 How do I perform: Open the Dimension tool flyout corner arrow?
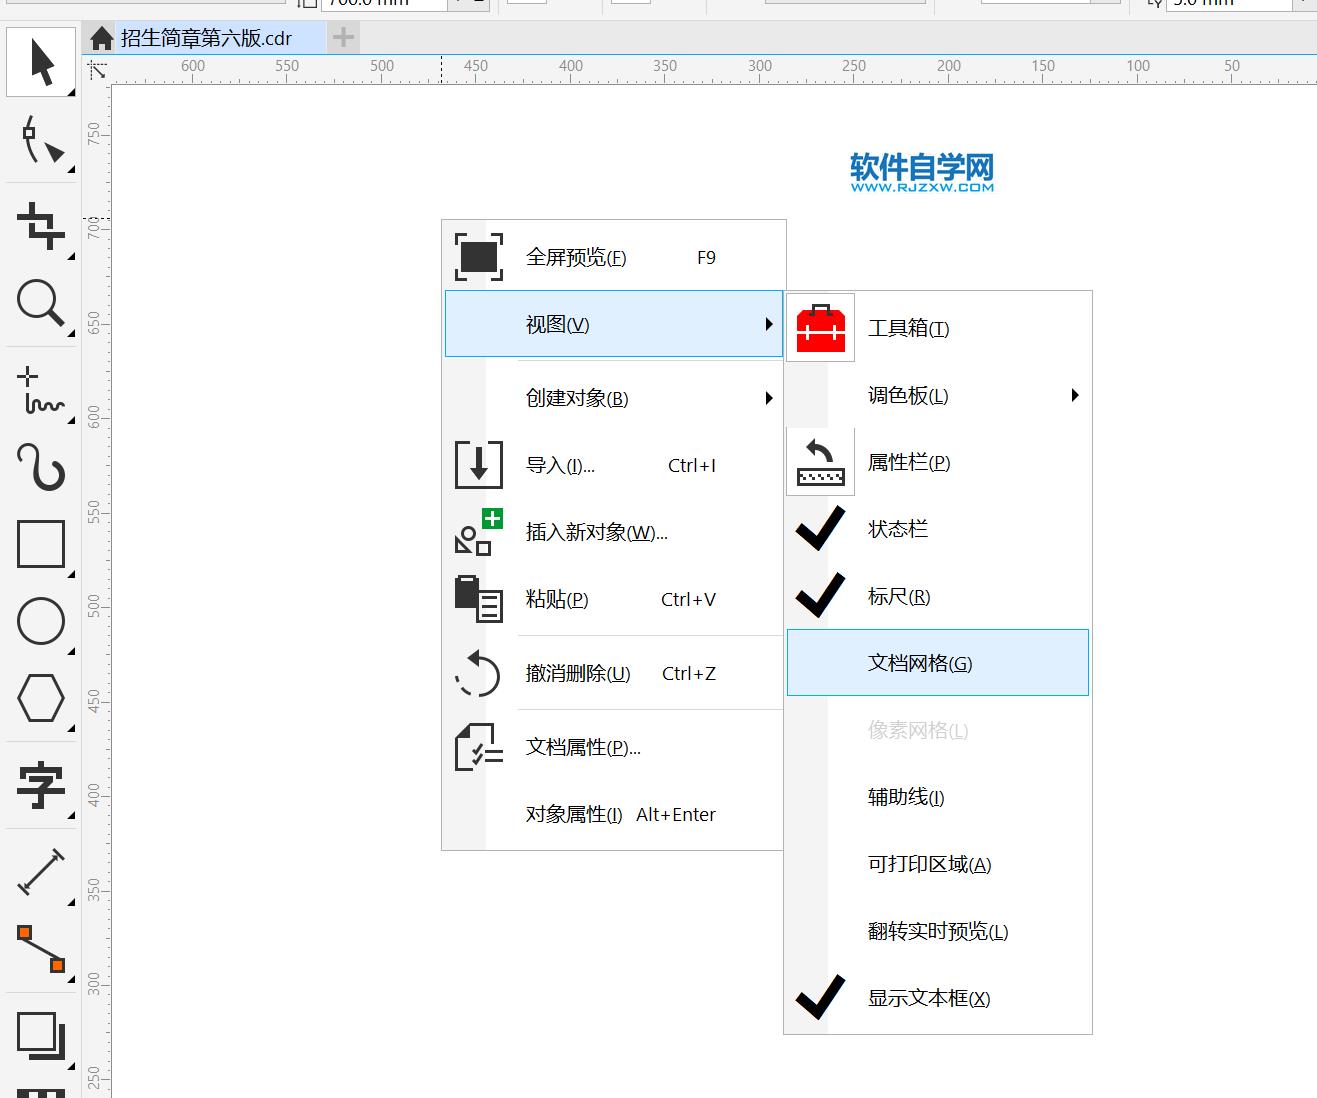point(71,903)
